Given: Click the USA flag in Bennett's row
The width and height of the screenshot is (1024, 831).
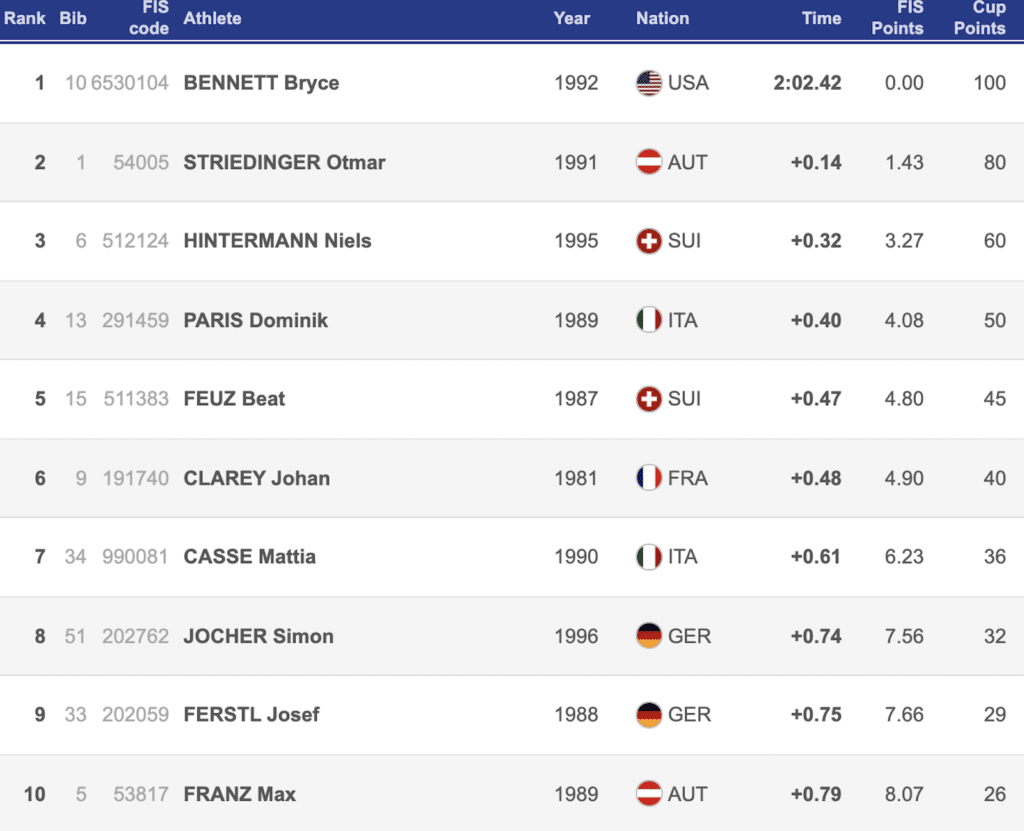Looking at the screenshot, I should pos(649,83).
